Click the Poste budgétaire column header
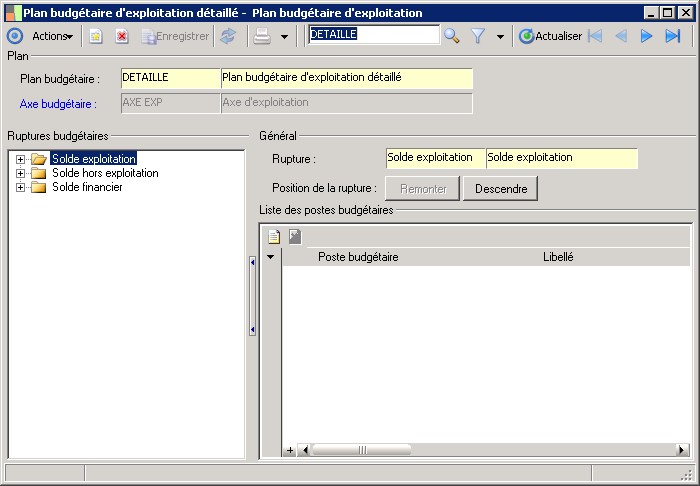The height and width of the screenshot is (486, 700). (358, 257)
